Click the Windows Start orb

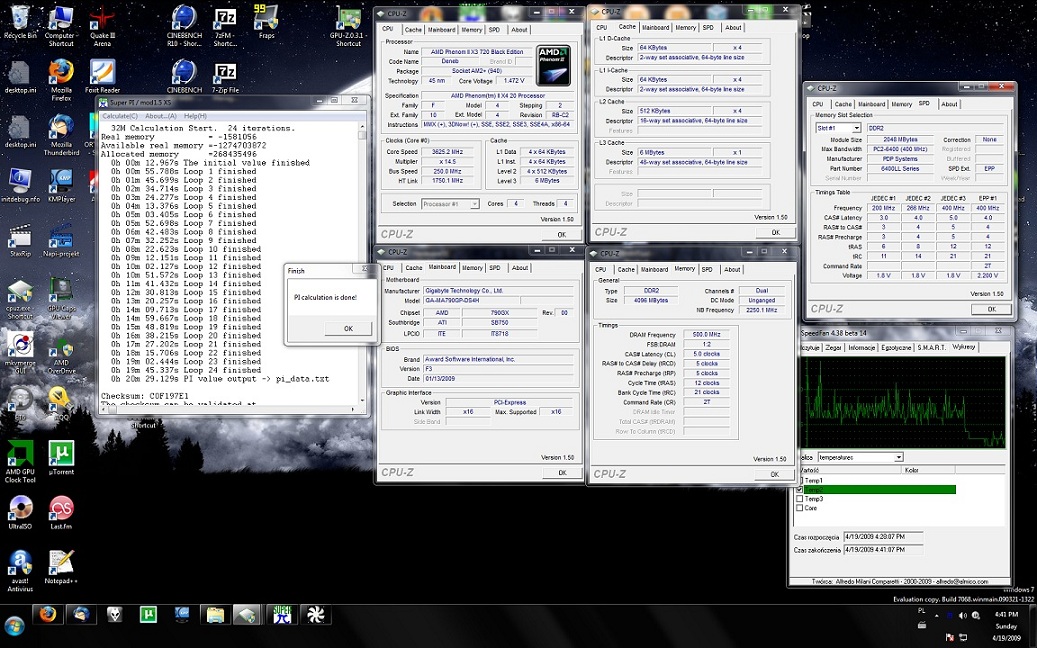pyautogui.click(x=15, y=626)
